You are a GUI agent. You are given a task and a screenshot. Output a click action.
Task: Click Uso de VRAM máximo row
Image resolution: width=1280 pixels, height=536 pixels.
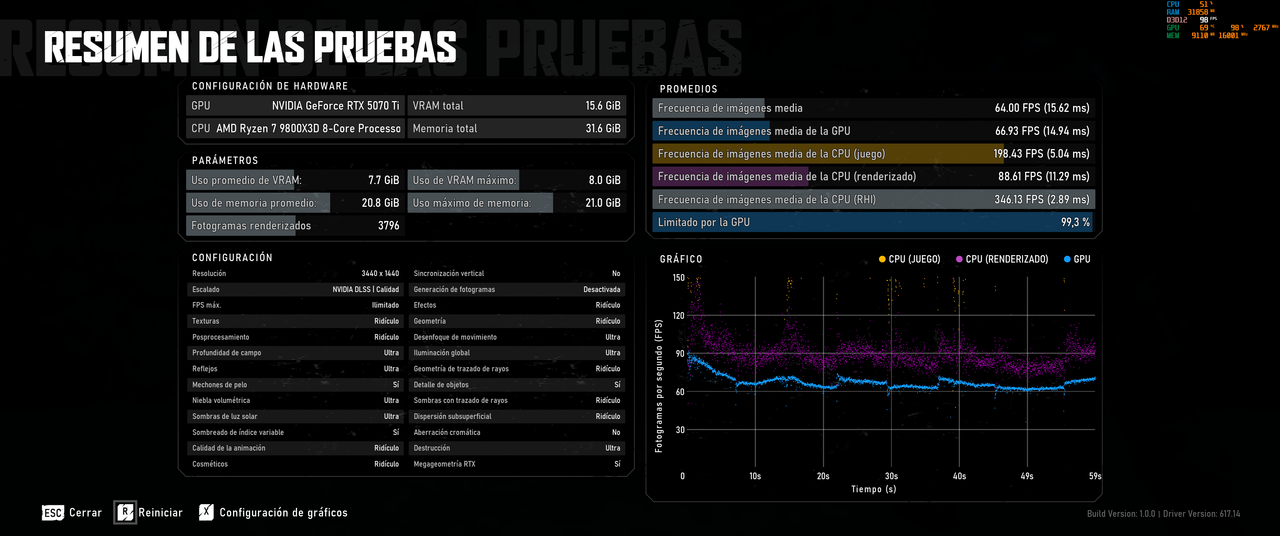[516, 181]
